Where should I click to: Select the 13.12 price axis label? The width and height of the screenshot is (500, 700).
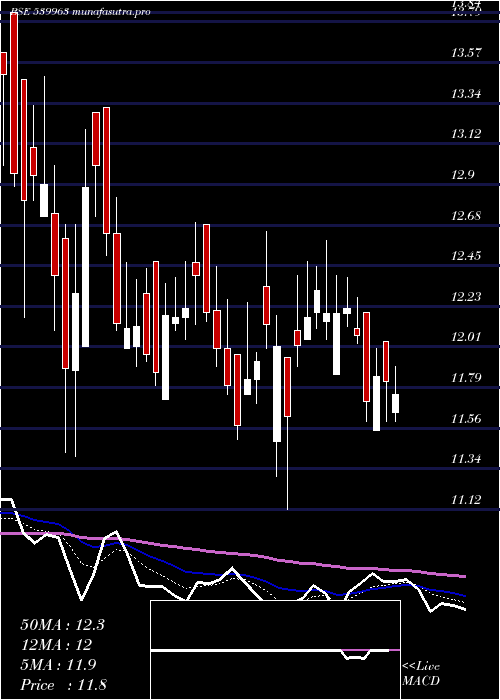pos(467,134)
